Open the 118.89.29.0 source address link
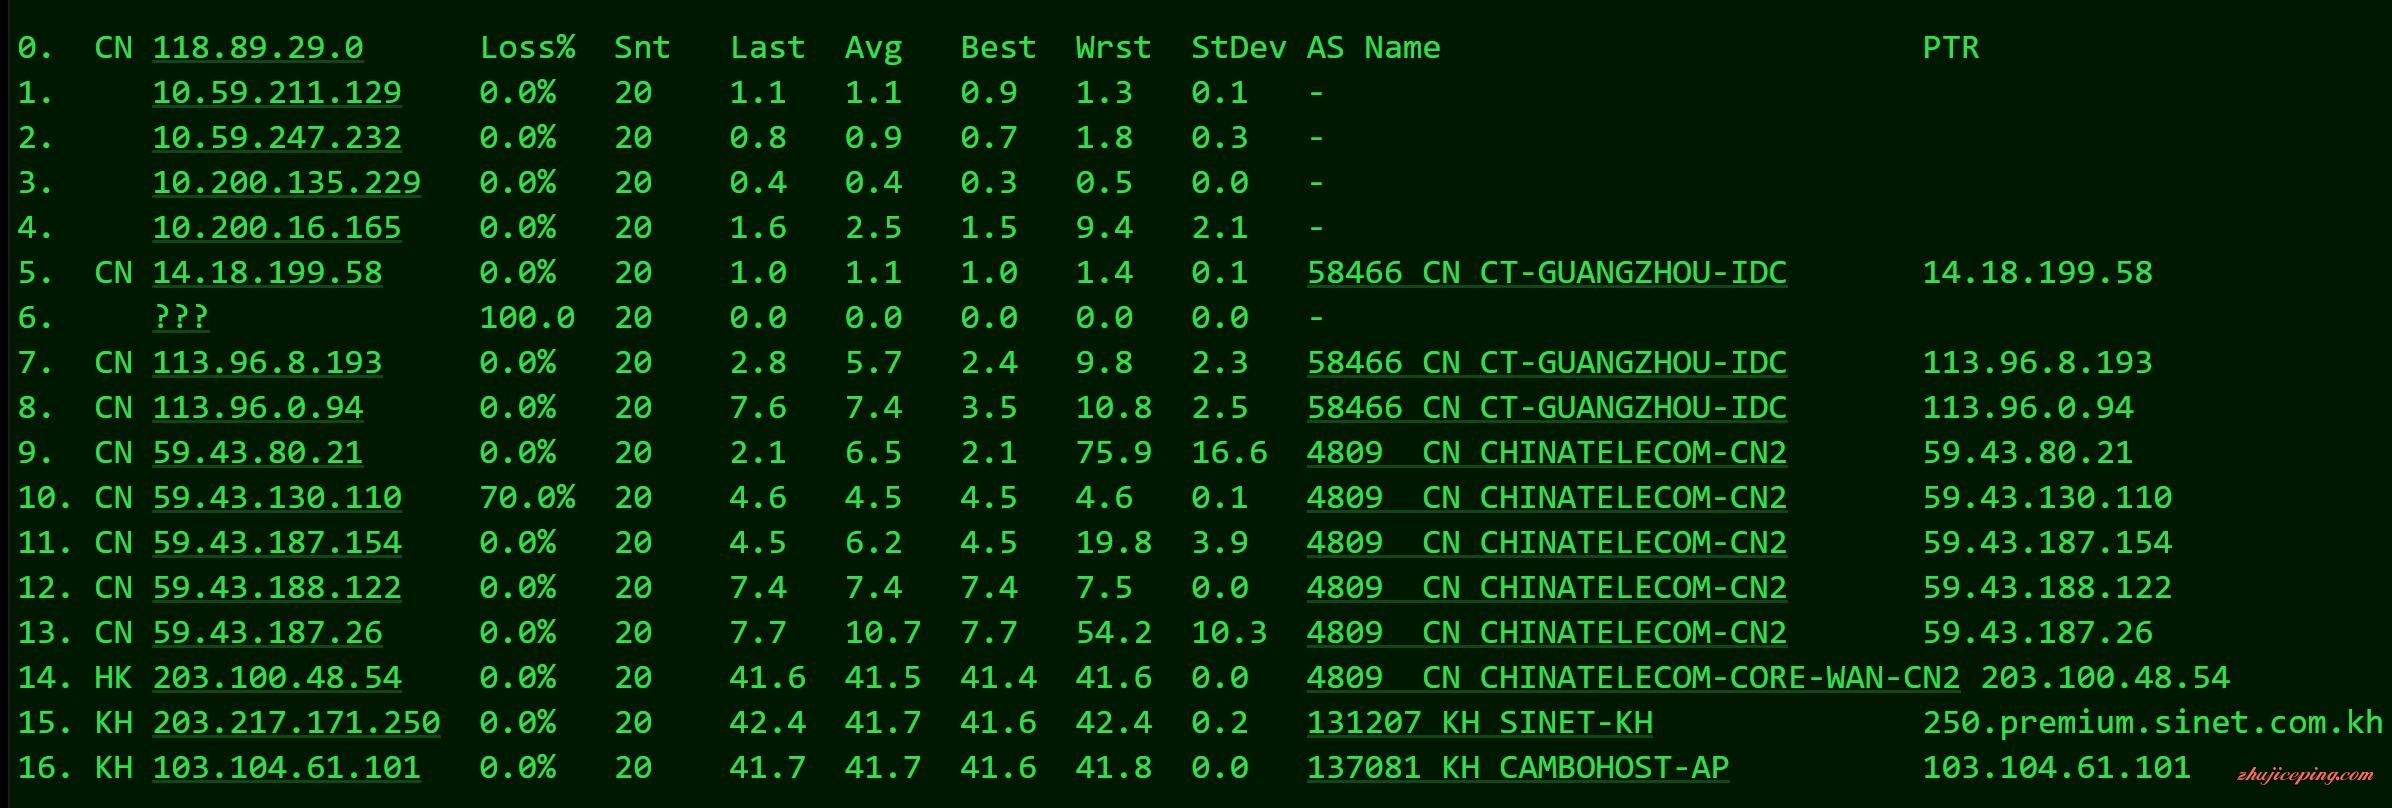 click(x=258, y=48)
